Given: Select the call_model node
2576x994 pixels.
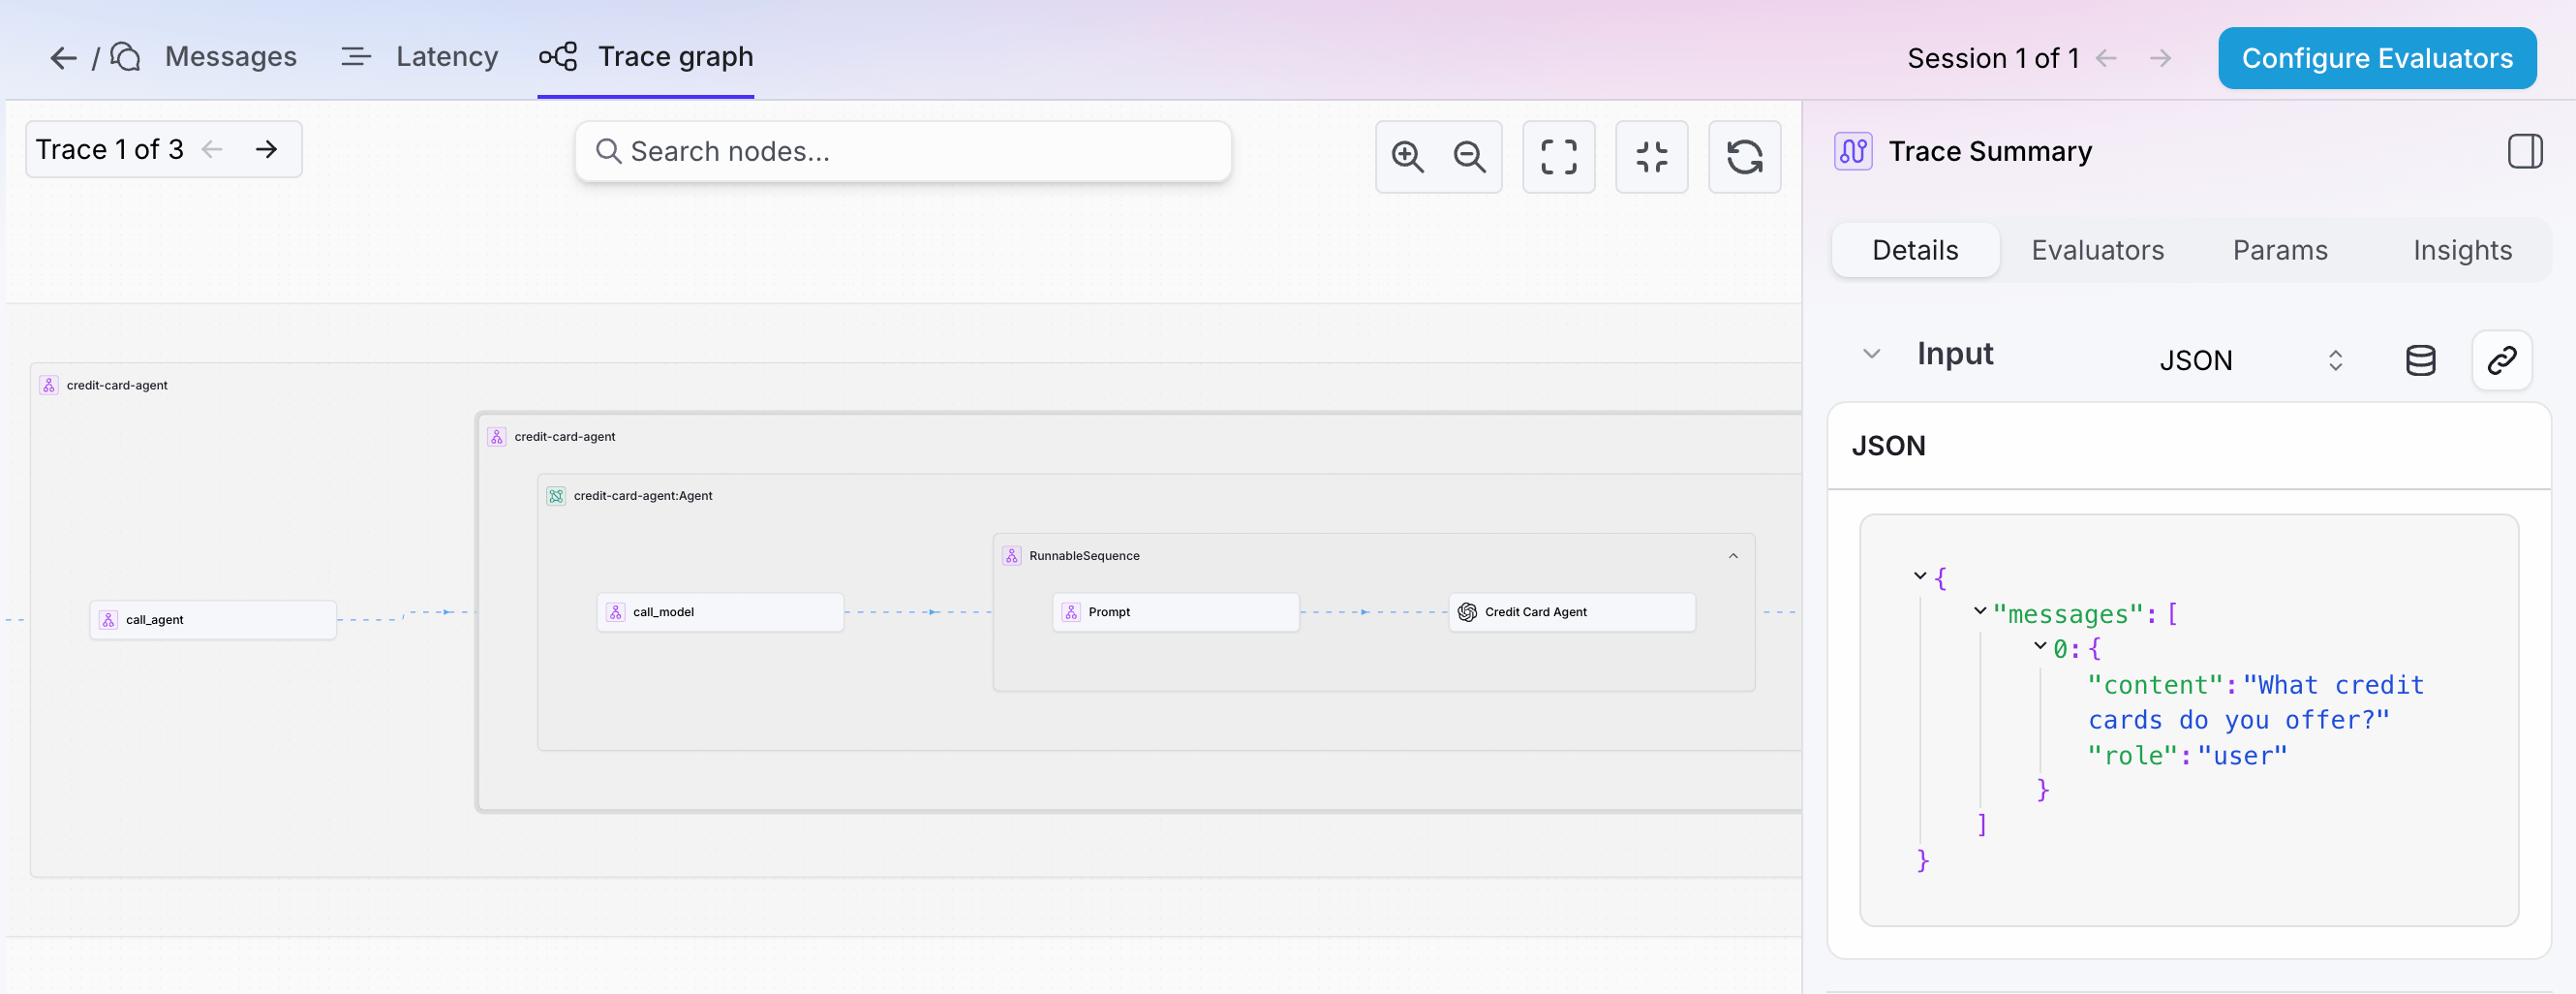Looking at the screenshot, I should (720, 612).
